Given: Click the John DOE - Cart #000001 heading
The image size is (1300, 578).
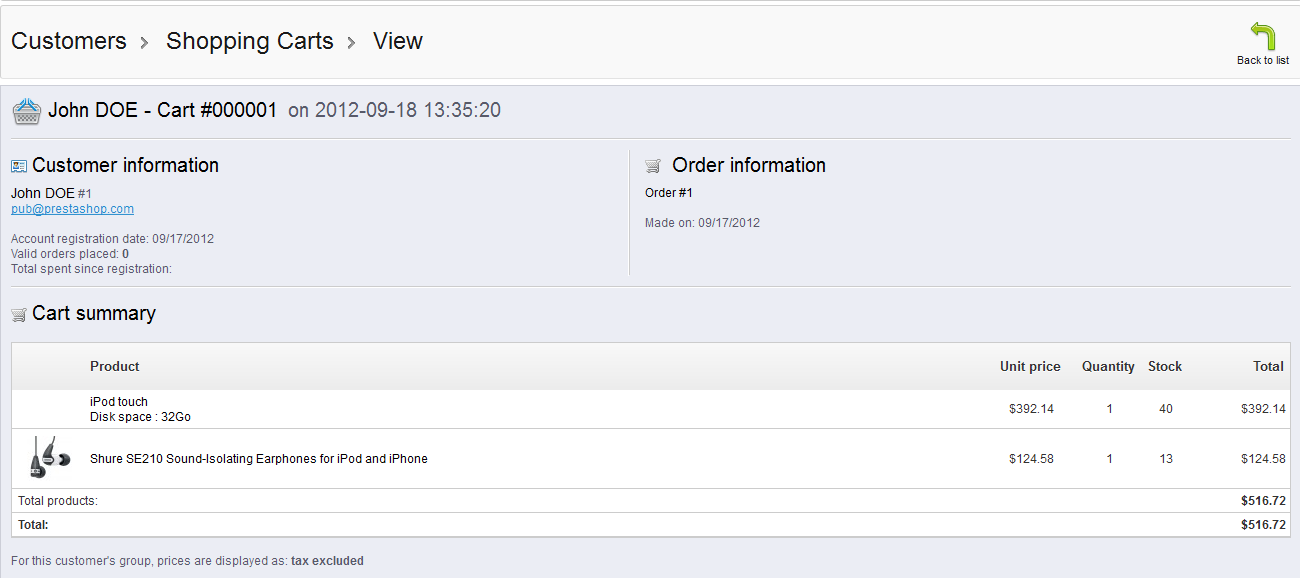Looking at the screenshot, I should pos(162,111).
